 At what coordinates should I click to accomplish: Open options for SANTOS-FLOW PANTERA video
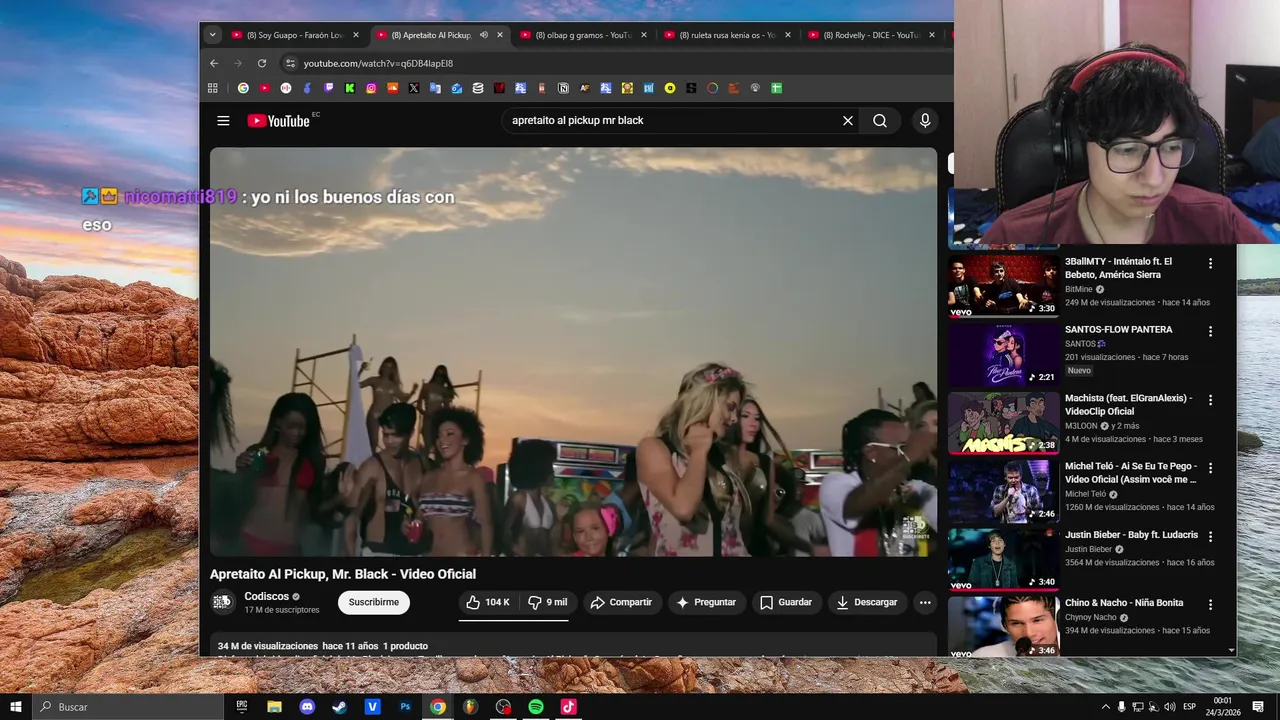pos(1210,331)
